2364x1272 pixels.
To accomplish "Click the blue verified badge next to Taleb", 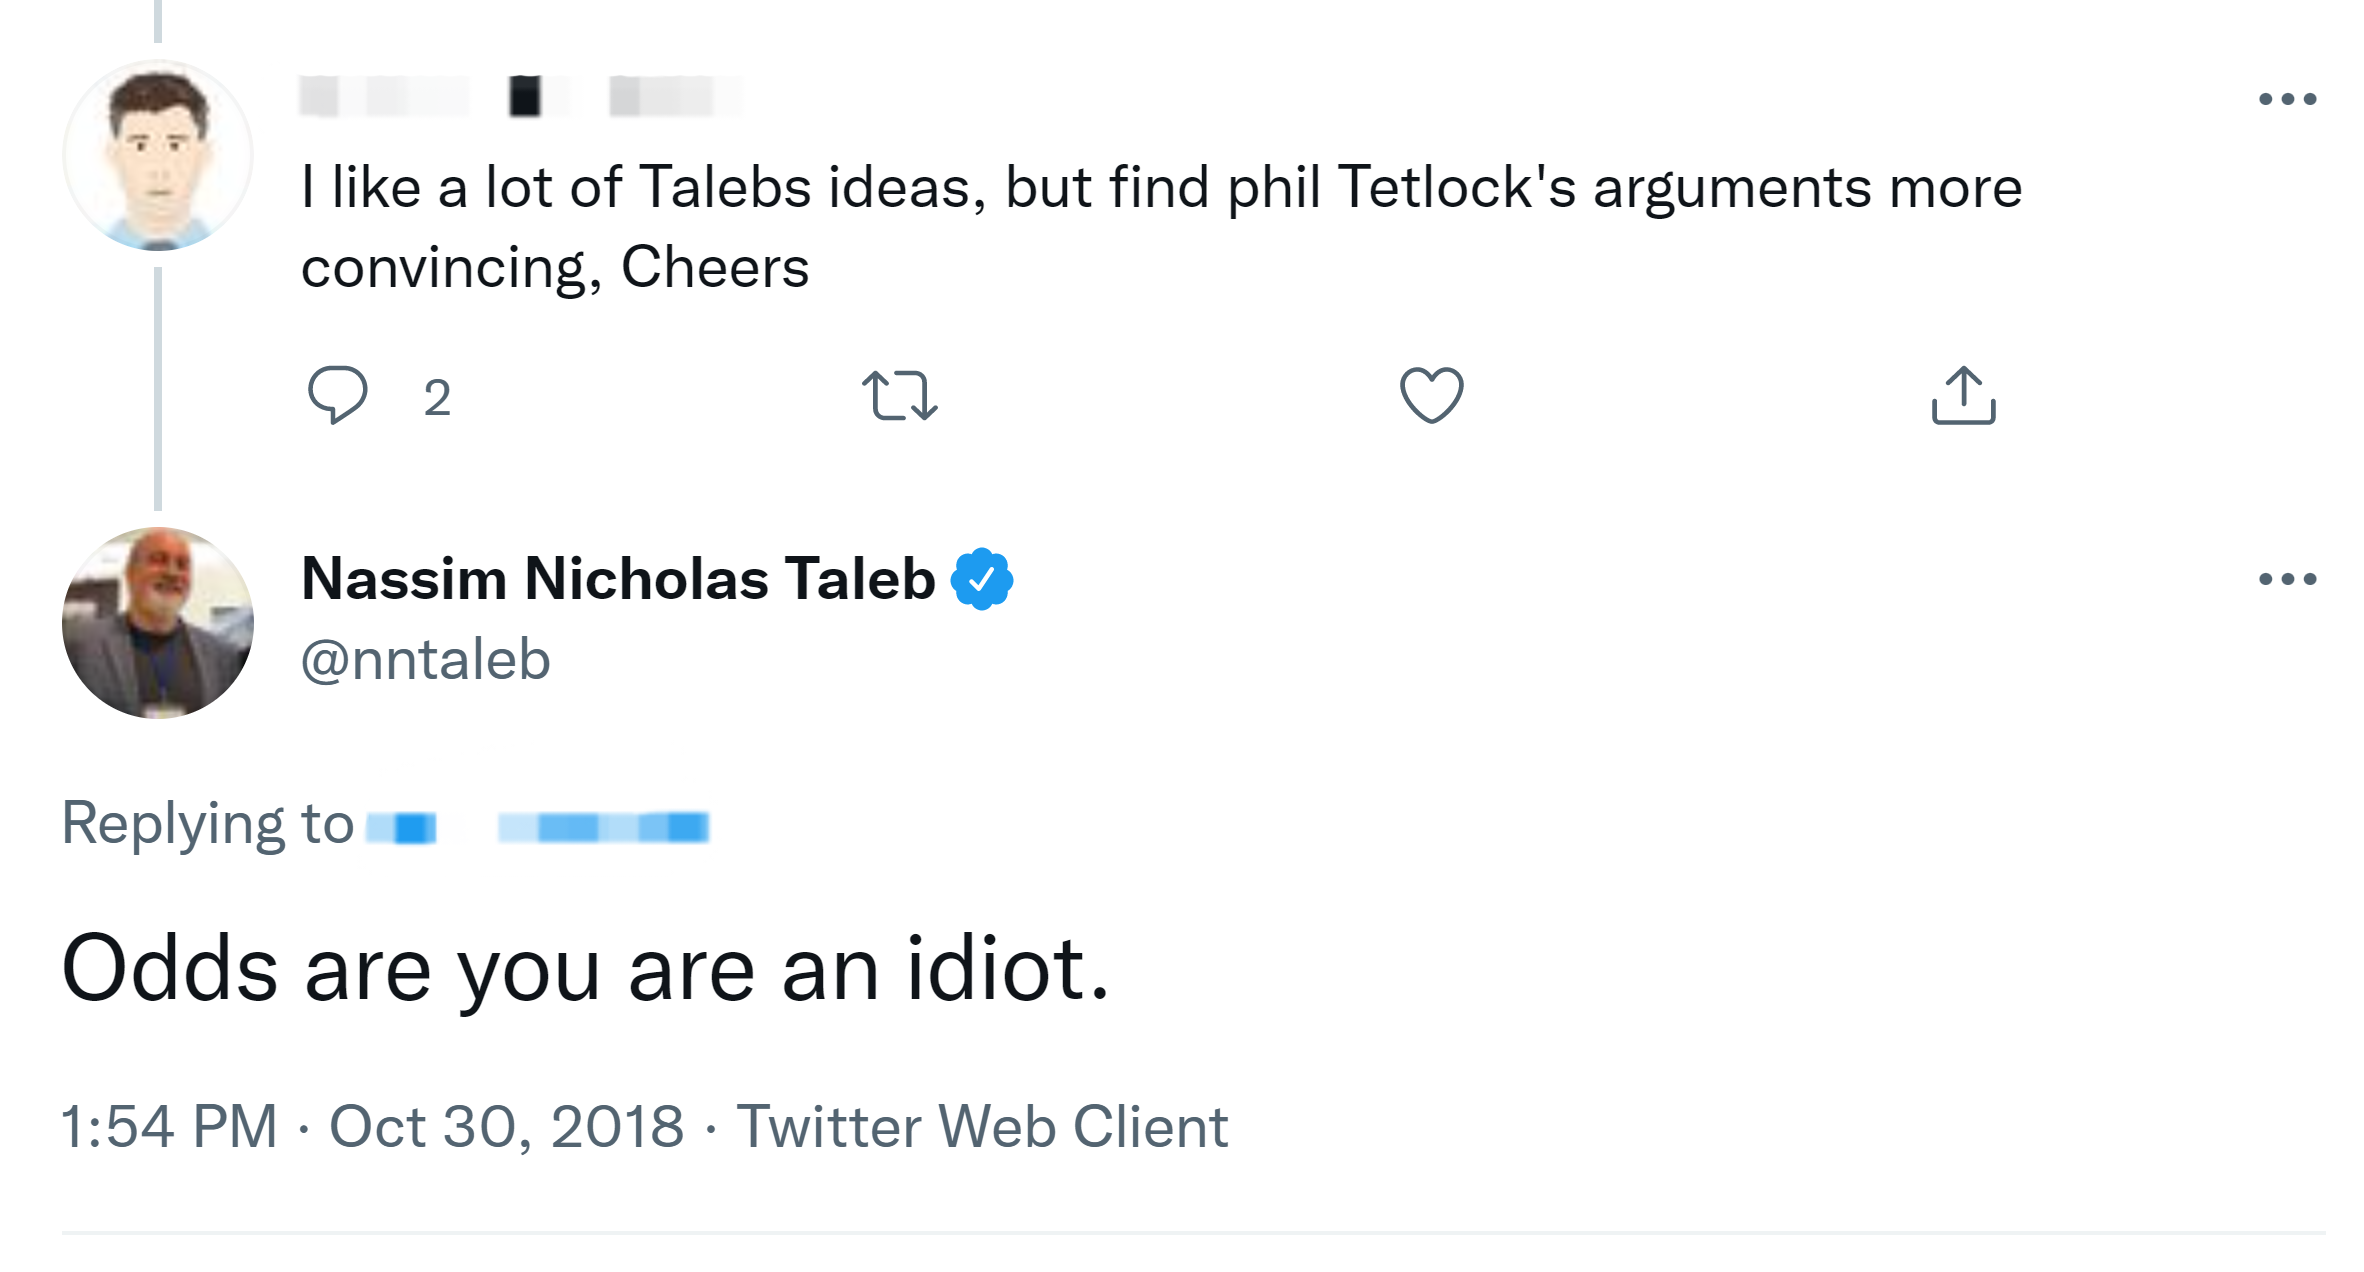I will pyautogui.click(x=982, y=579).
